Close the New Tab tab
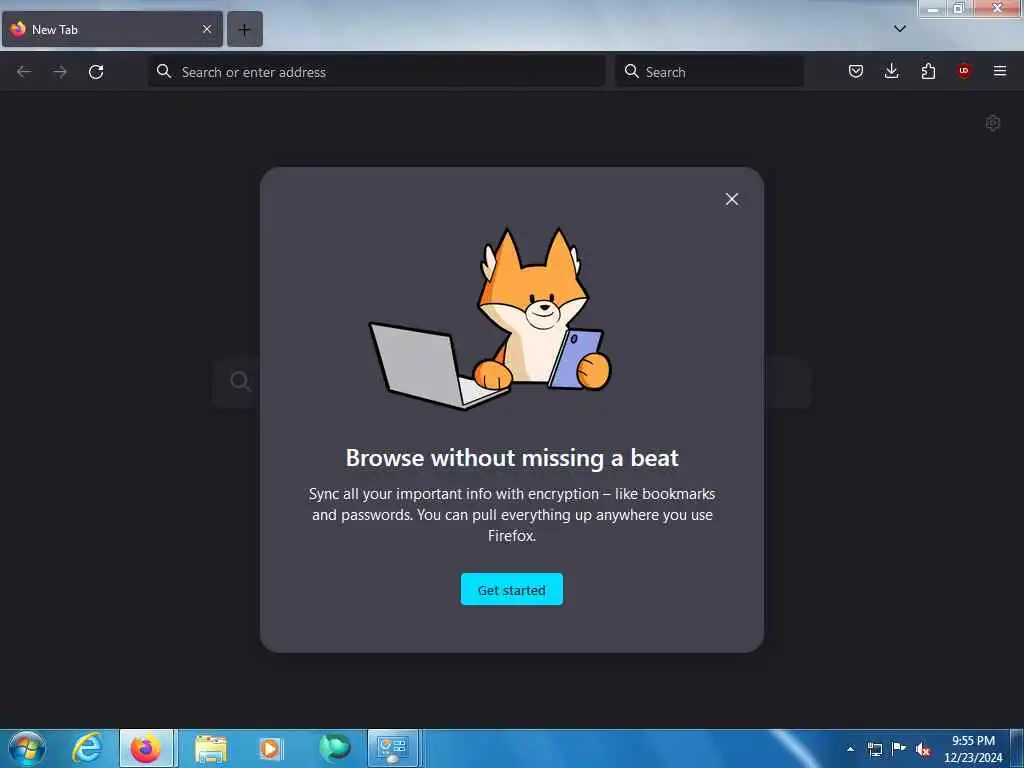Image resolution: width=1024 pixels, height=768 pixels. click(207, 29)
